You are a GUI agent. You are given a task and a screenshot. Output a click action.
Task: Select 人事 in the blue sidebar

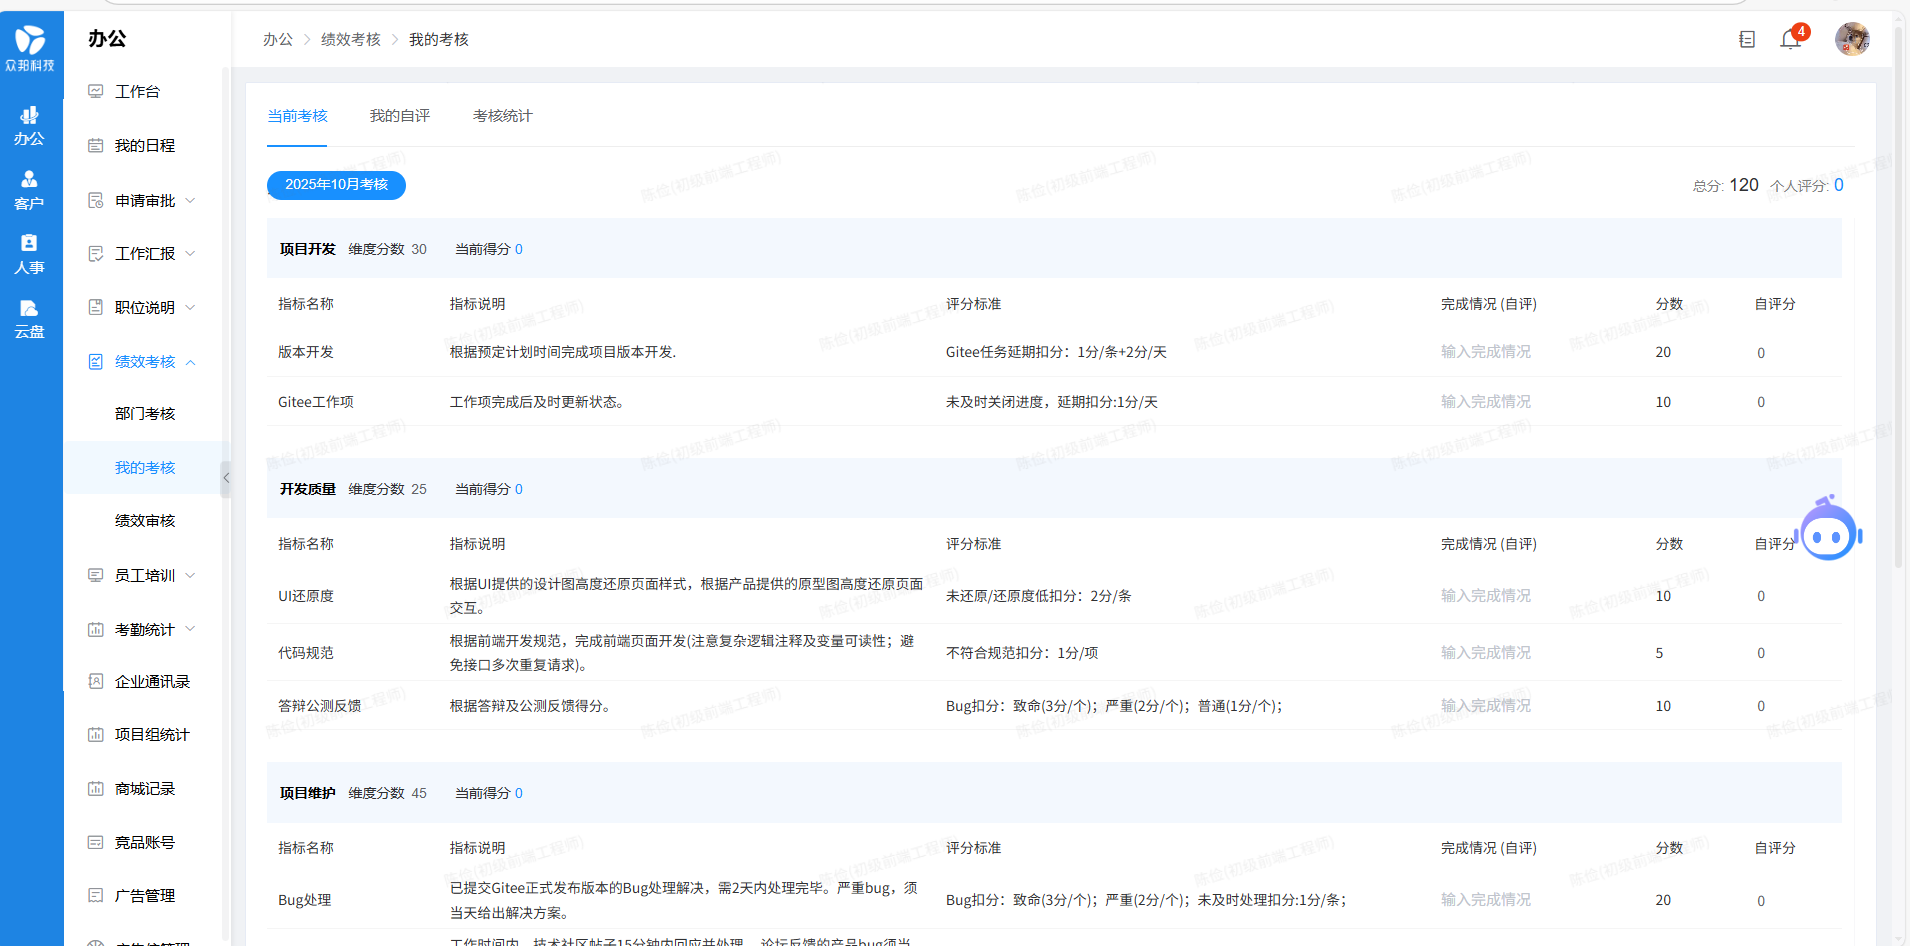pos(29,254)
